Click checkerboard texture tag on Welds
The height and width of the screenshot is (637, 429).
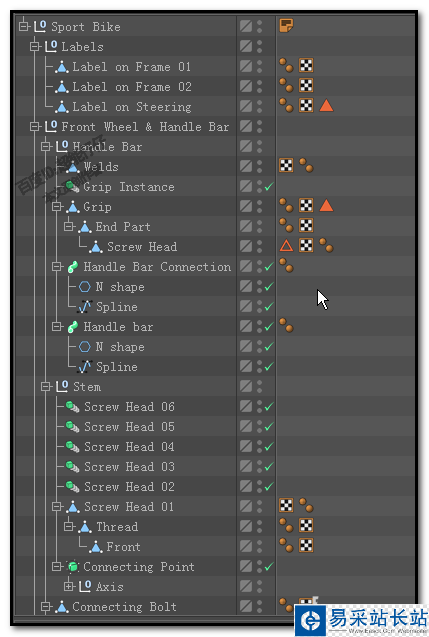coord(286,165)
